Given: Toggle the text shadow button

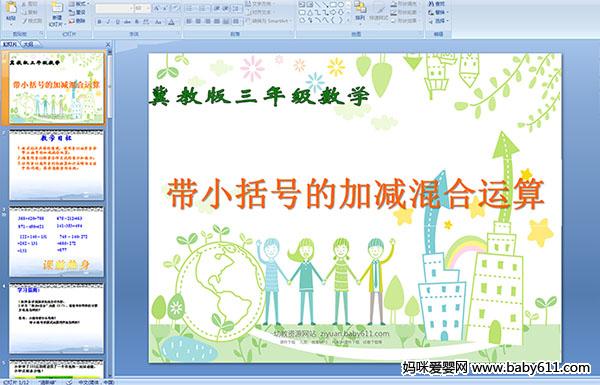Looking at the screenshot, I should 137,22.
